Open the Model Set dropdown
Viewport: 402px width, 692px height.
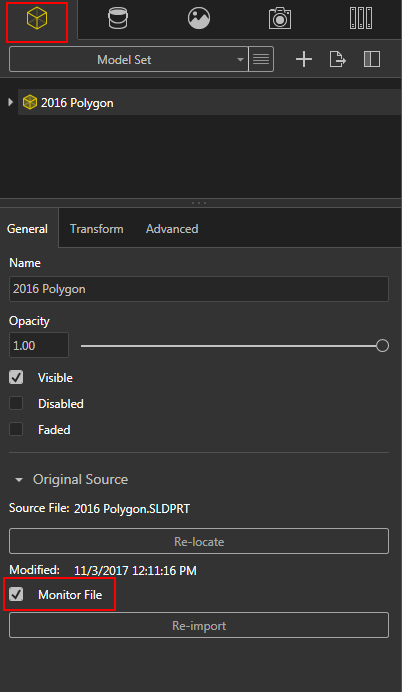(128, 59)
